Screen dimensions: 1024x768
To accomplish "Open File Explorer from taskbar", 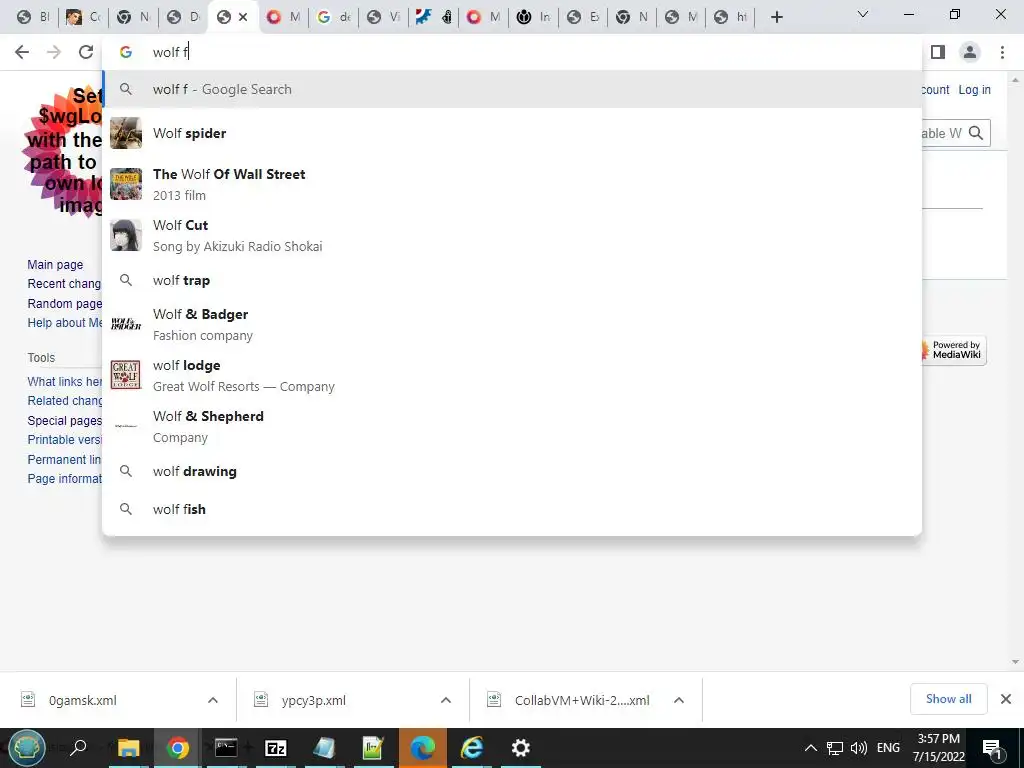I will click(x=128, y=748).
